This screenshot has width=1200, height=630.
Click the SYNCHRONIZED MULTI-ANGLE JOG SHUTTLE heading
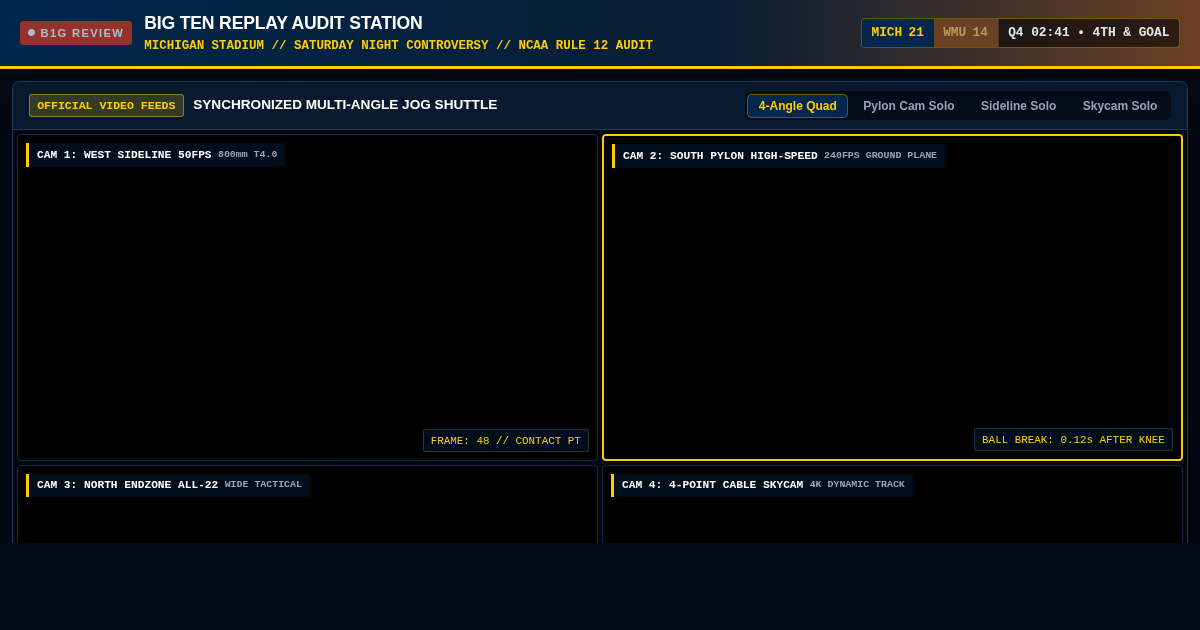[x=345, y=105]
